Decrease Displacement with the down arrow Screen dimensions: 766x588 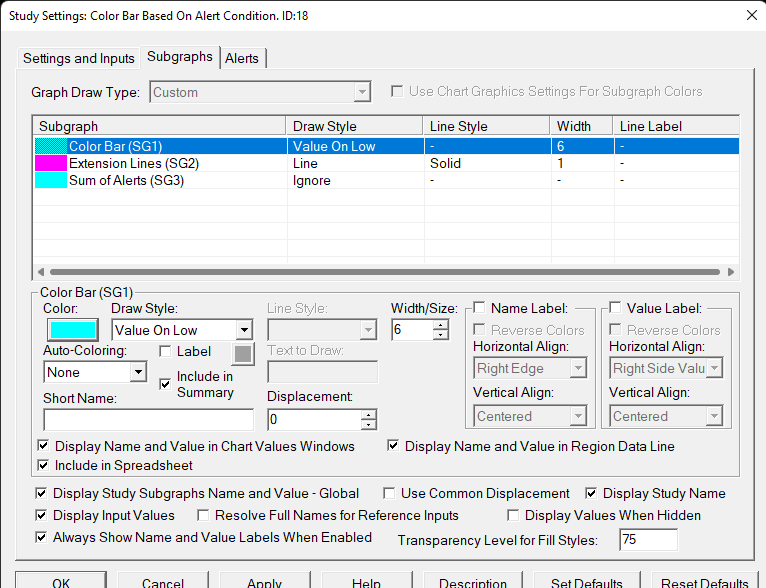click(368, 425)
